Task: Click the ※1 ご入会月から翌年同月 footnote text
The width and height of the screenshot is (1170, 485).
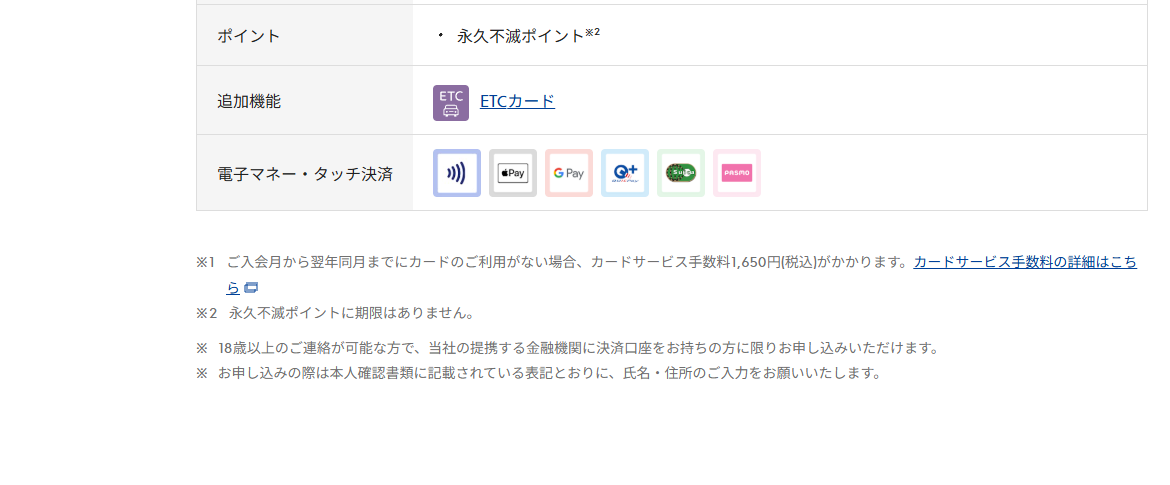Action: (x=567, y=262)
